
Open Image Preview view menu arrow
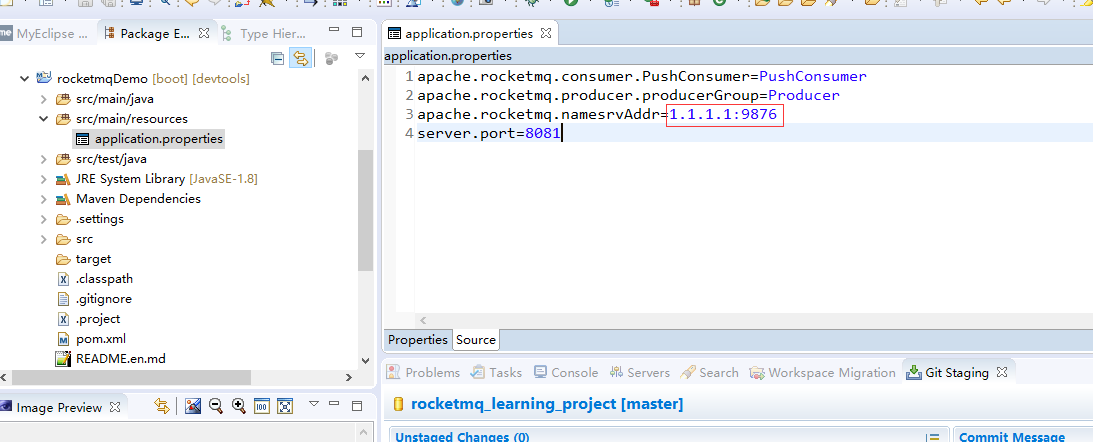pyautogui.click(x=314, y=404)
